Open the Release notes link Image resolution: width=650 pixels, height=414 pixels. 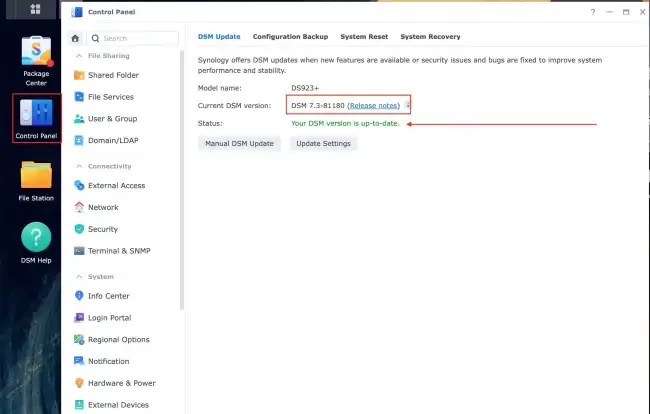(374, 106)
